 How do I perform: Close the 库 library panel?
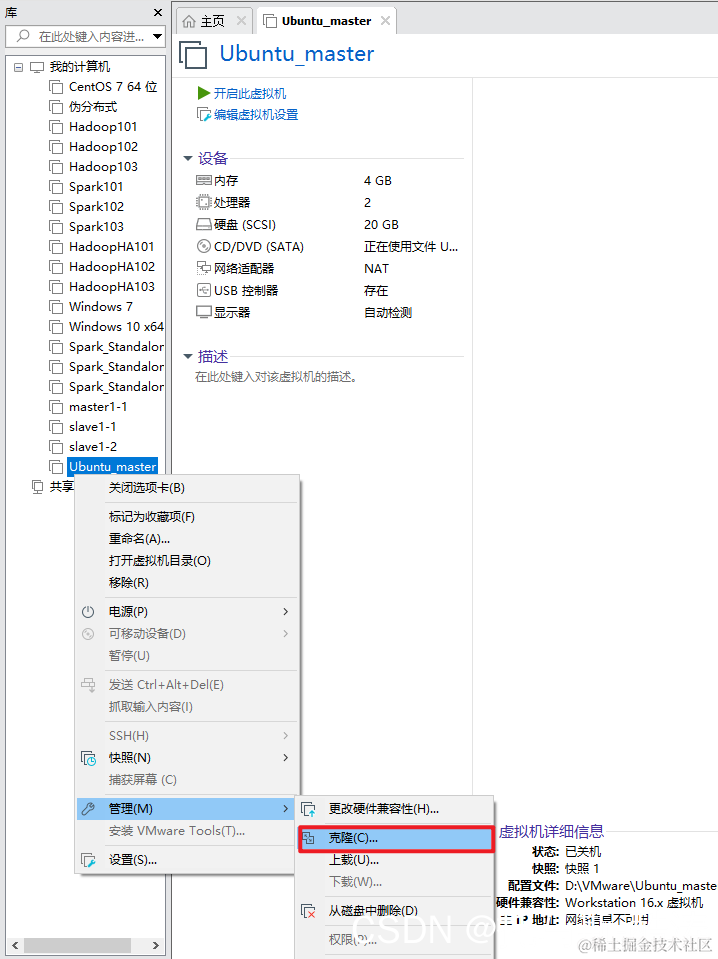pos(158,12)
